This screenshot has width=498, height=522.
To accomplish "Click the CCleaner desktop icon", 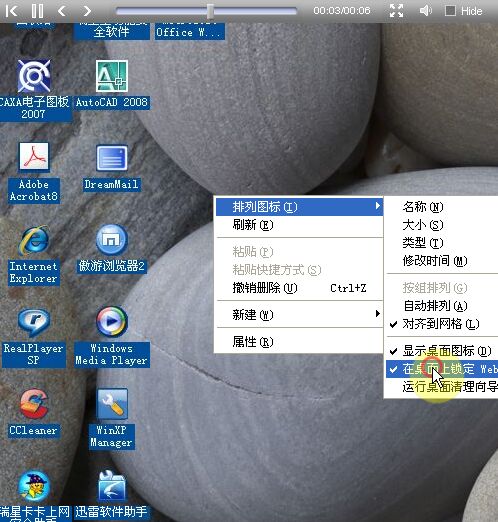I will 34,404.
